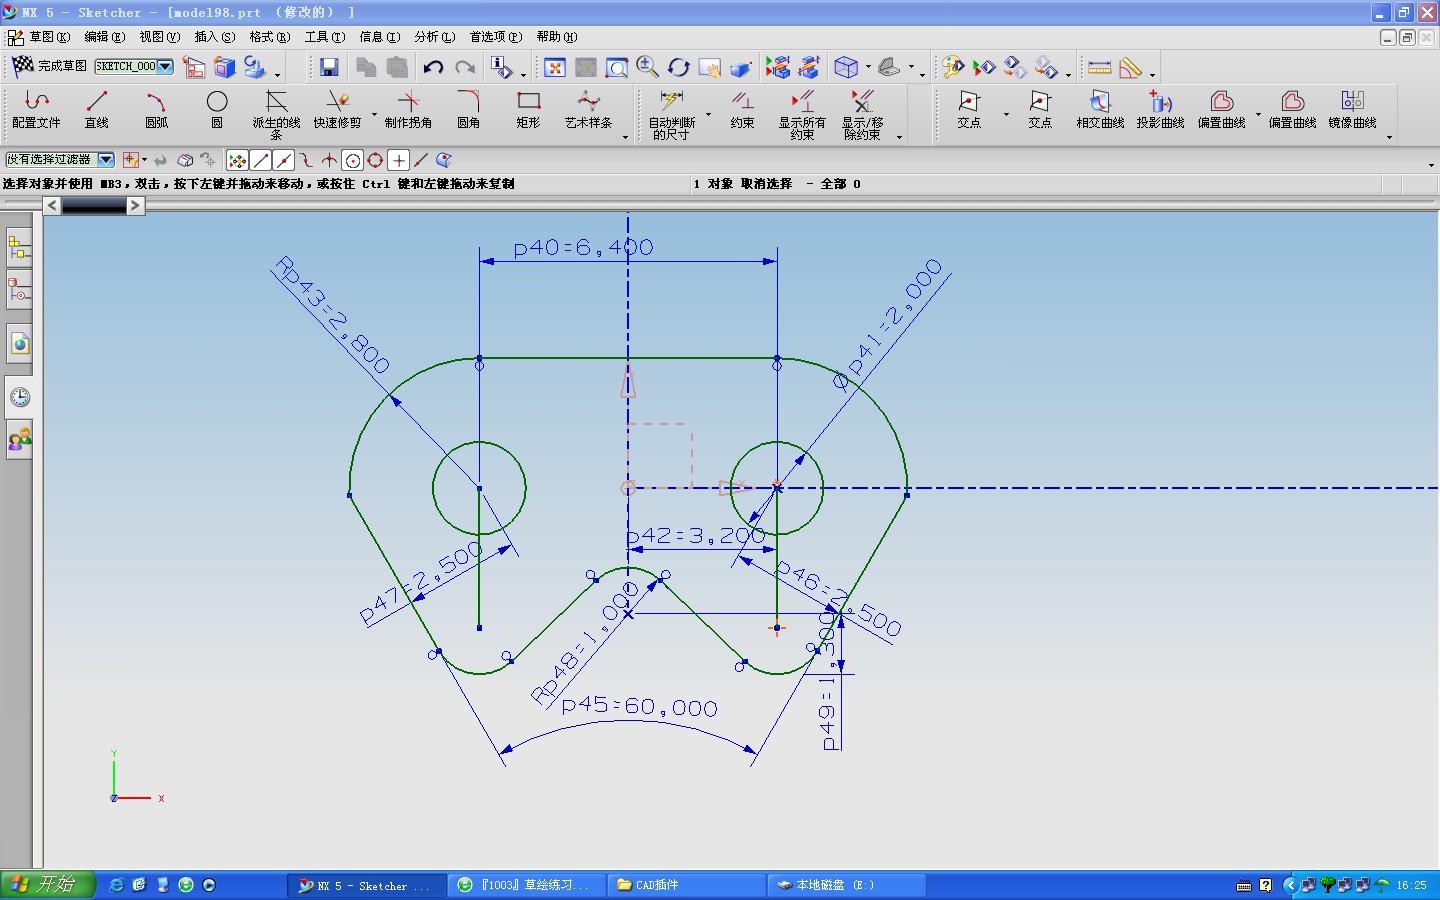
Task: Save the sketch with the floppy disk icon
Action: [x=329, y=67]
